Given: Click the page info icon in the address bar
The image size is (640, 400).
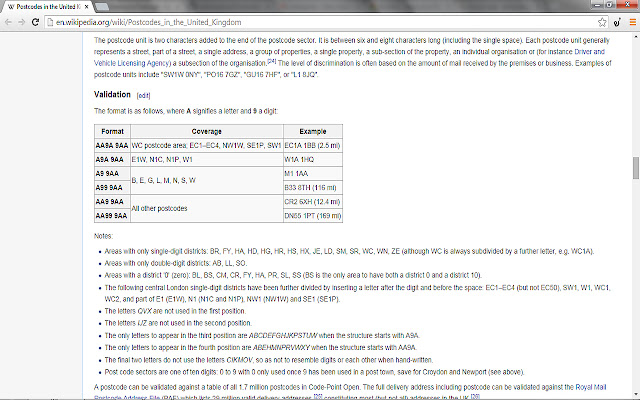Looking at the screenshot, I should (50, 22).
